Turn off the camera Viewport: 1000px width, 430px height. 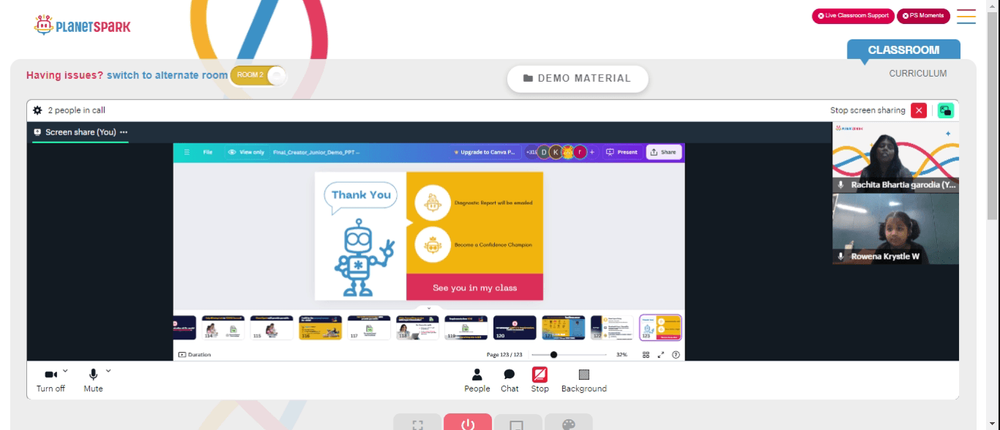click(50, 380)
